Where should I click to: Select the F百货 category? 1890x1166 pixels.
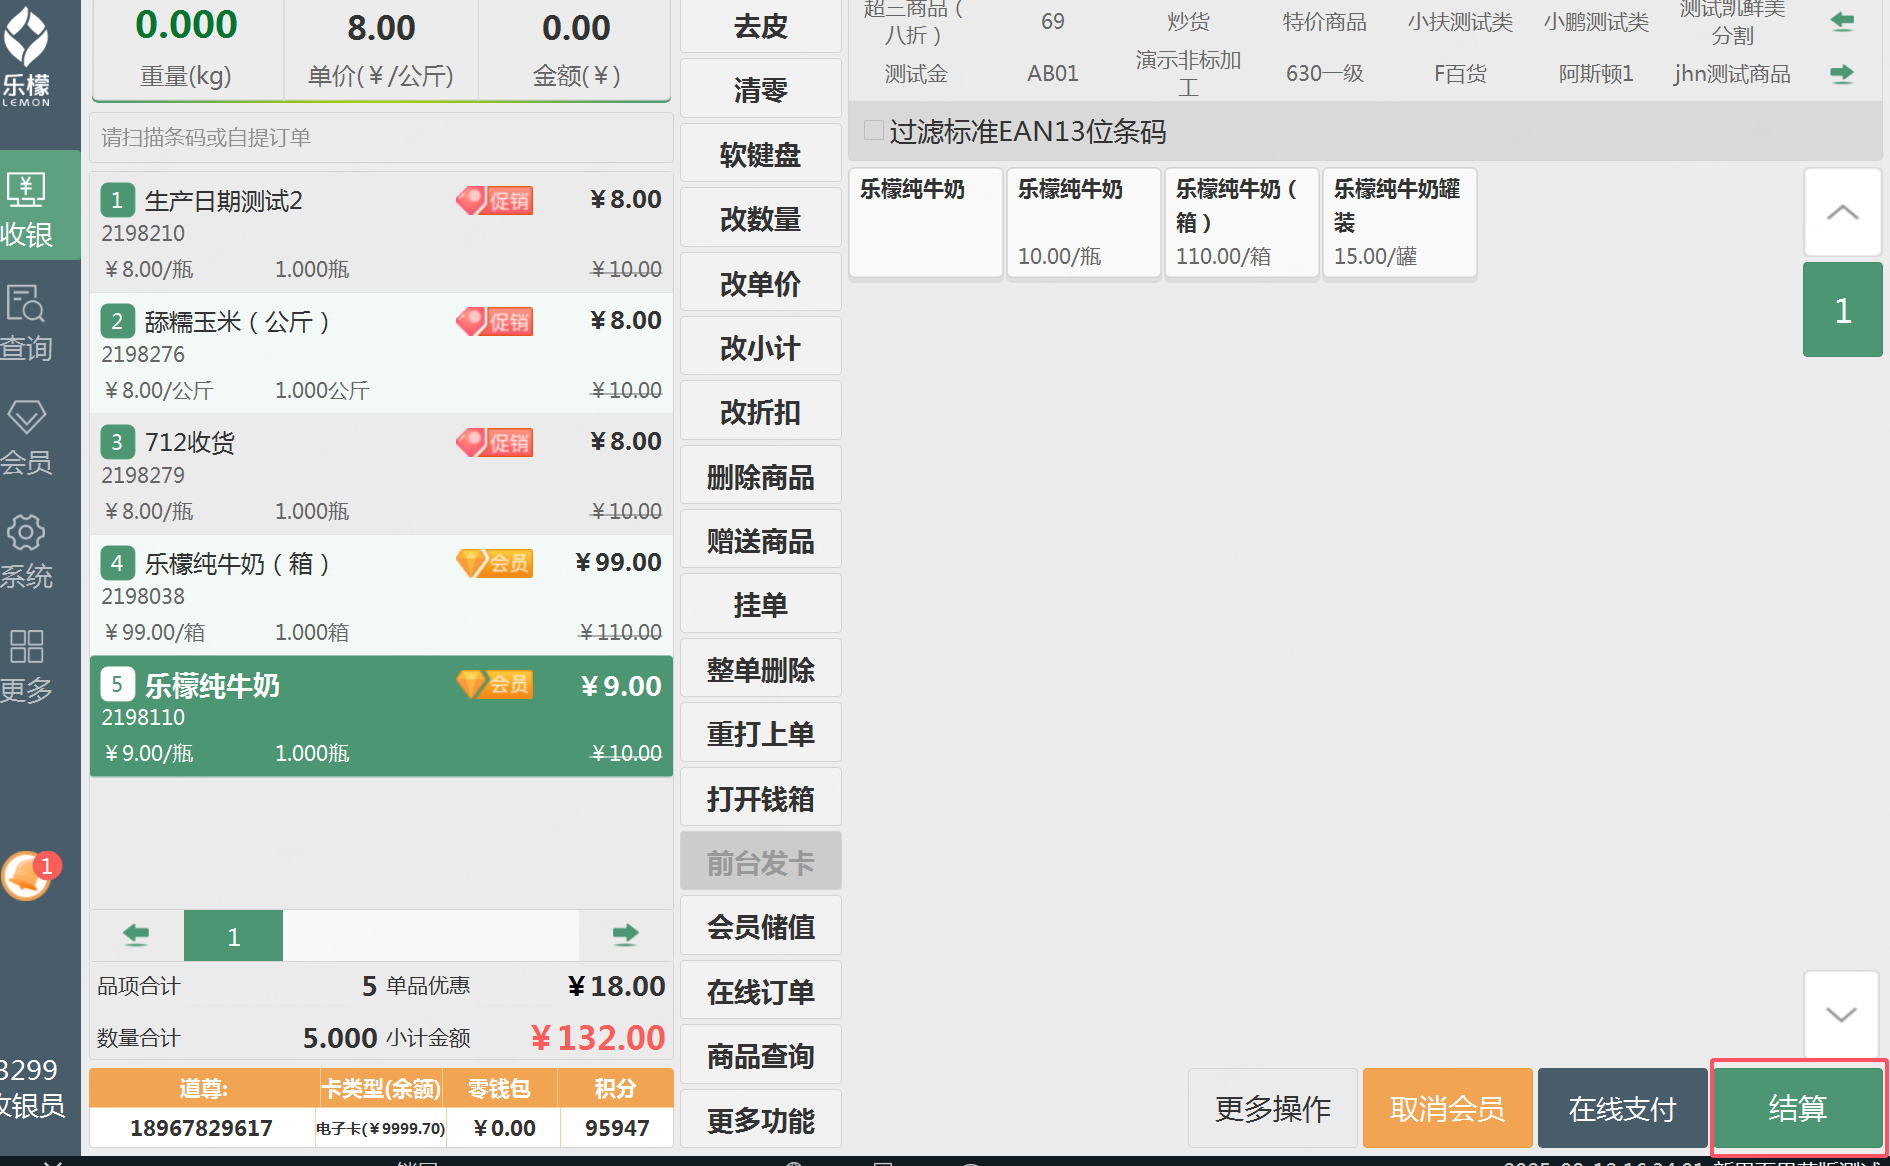pyautogui.click(x=1460, y=74)
